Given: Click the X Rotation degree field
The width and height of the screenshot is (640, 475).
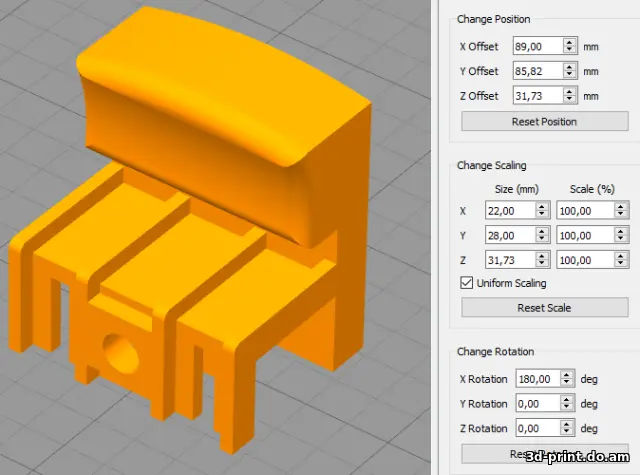Looking at the screenshot, I should coord(536,378).
